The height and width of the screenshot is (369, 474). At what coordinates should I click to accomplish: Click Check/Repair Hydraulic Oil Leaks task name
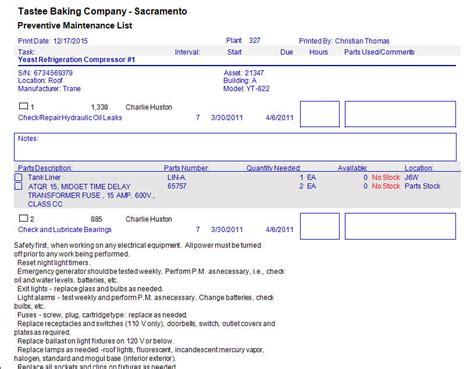pos(70,118)
